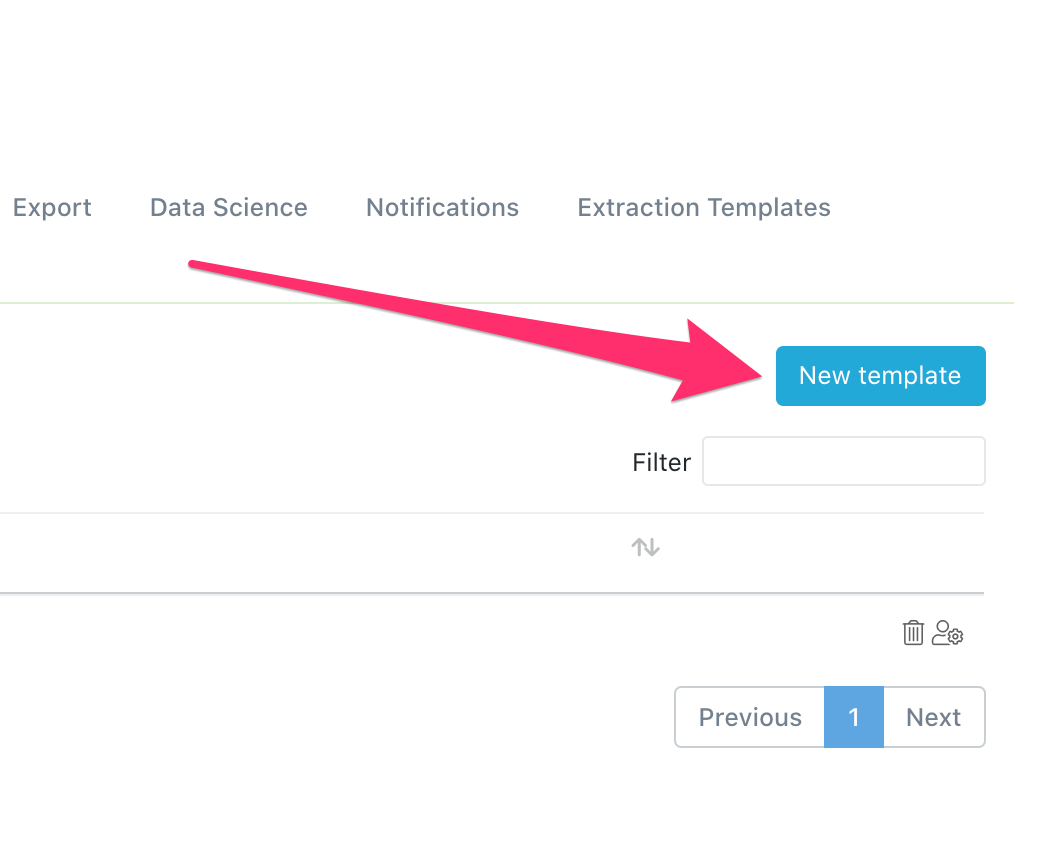This screenshot has width=1048, height=842.
Task: Open the Data Science tab
Action: [x=228, y=208]
